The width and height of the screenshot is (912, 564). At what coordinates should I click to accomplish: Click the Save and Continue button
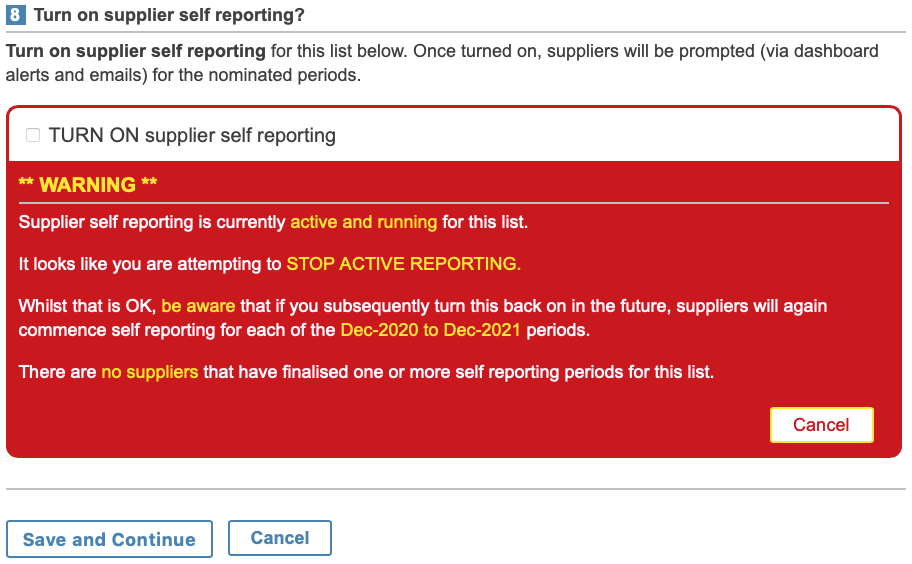tap(109, 539)
